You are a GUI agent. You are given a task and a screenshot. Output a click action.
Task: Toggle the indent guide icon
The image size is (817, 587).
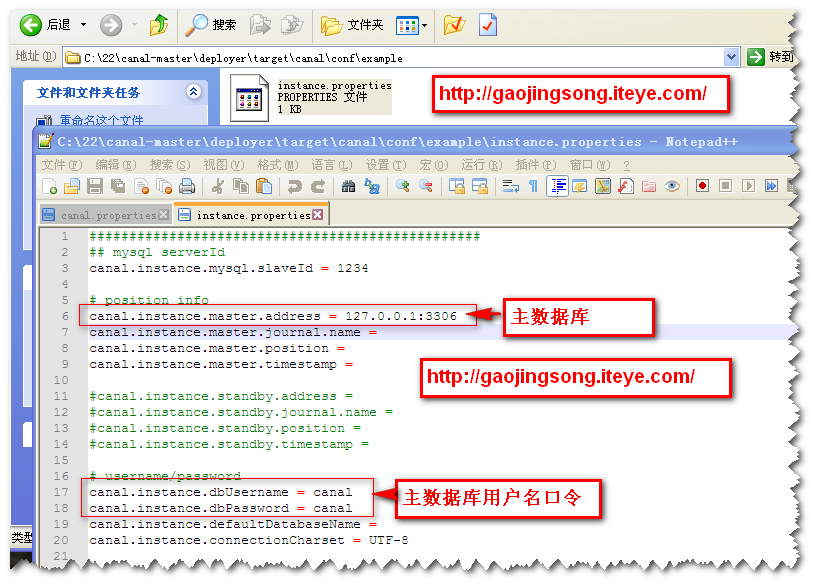tap(557, 186)
